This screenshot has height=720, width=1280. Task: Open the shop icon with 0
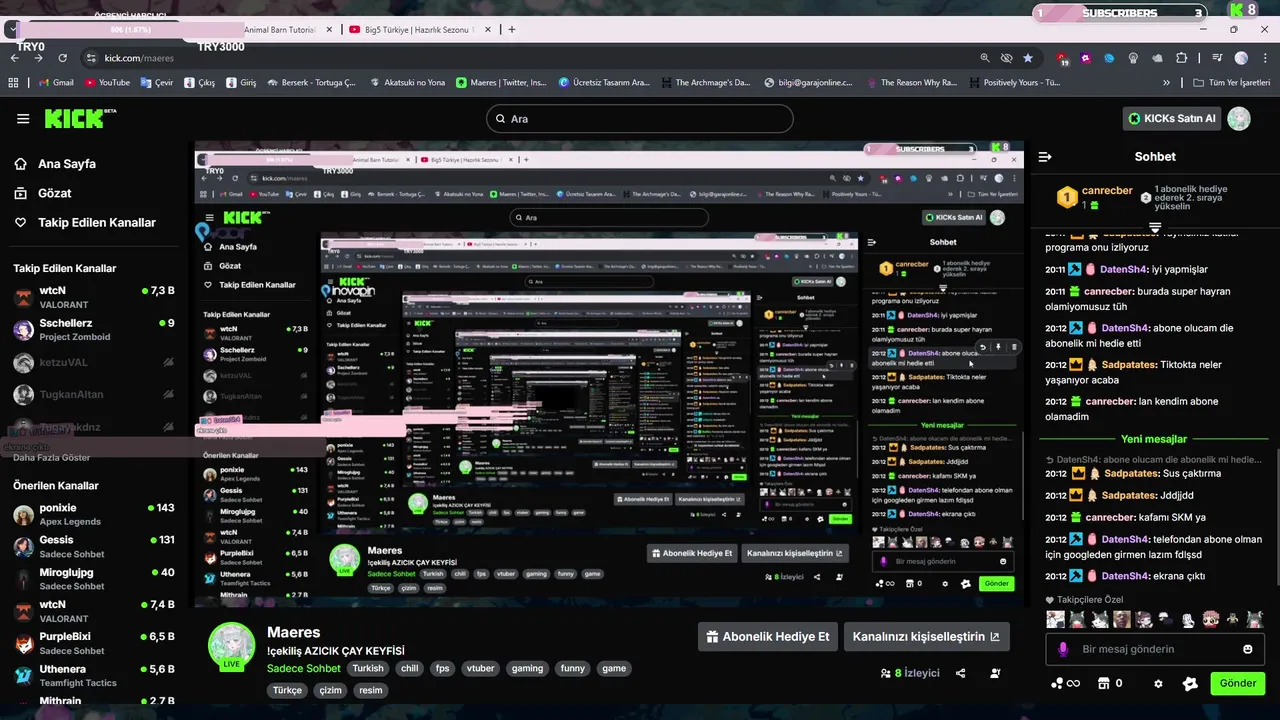coord(1110,684)
